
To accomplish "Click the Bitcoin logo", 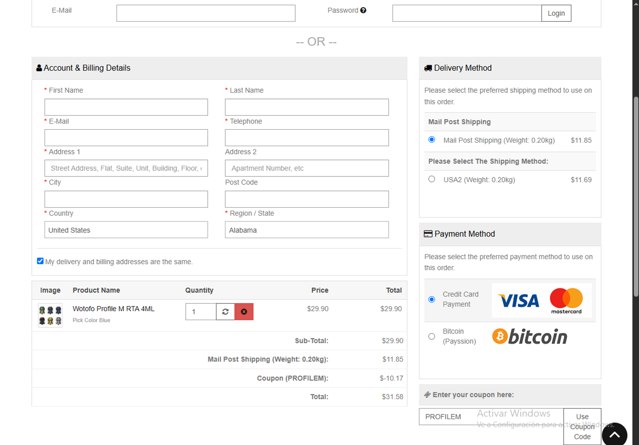I will point(529,336).
